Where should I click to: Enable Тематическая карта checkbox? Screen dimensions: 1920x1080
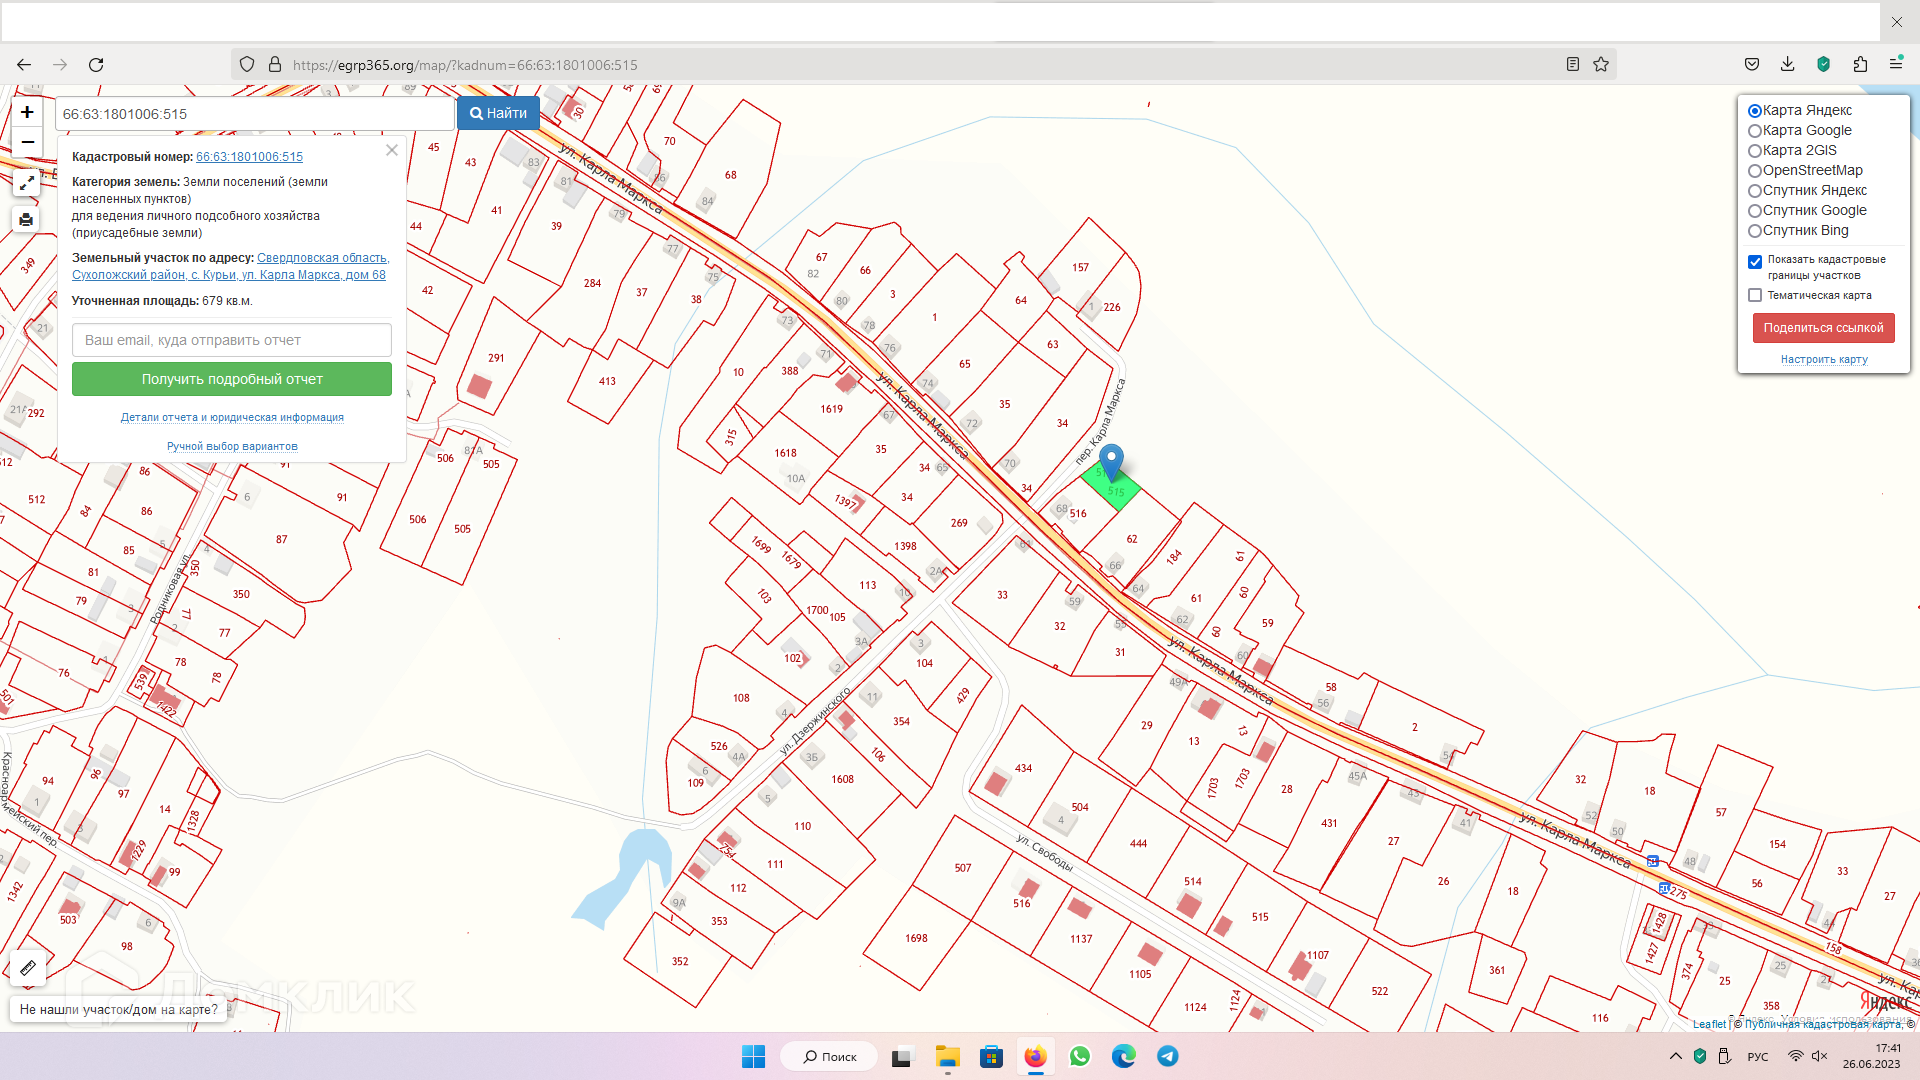point(1755,296)
